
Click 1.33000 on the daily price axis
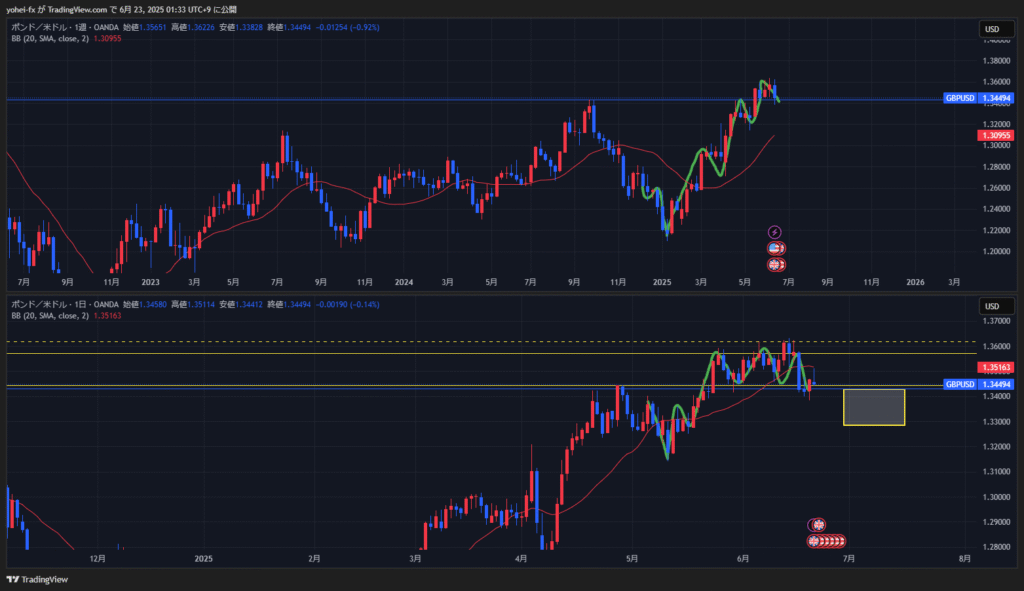pos(997,422)
